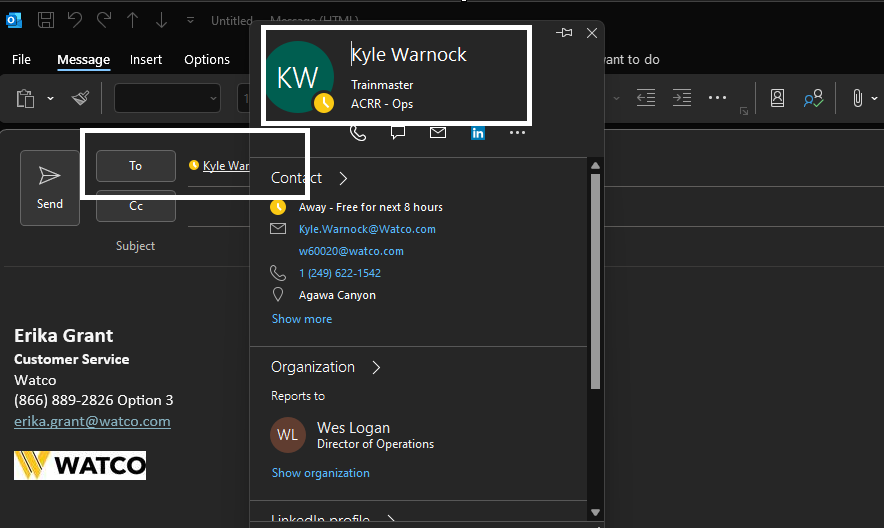Expand the Contact section chevron

(343, 179)
